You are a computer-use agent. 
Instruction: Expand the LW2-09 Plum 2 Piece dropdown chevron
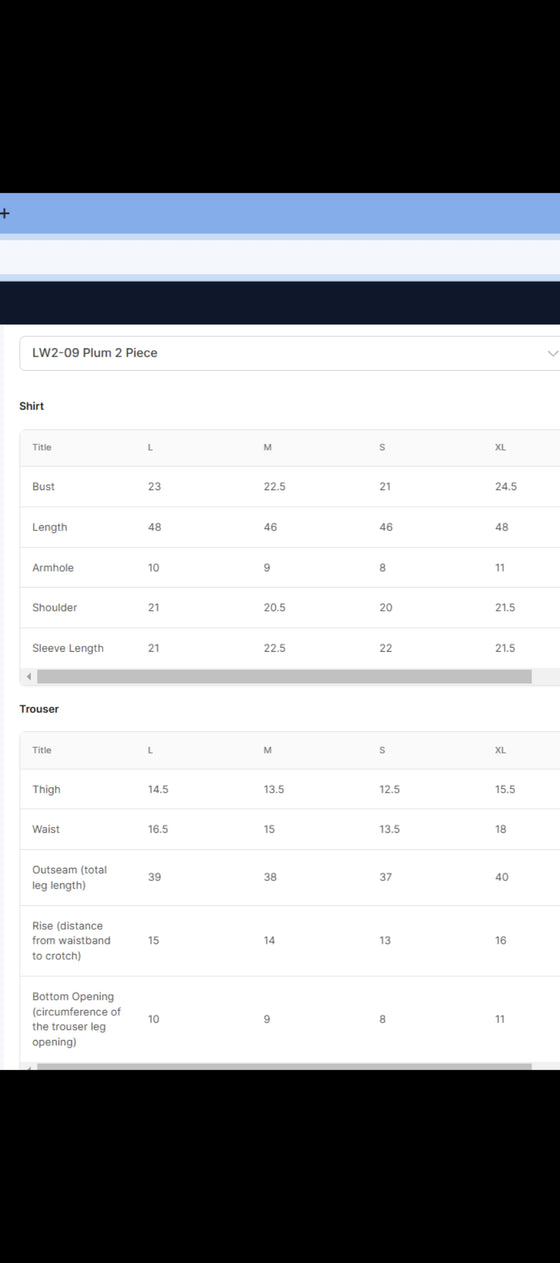[552, 353]
